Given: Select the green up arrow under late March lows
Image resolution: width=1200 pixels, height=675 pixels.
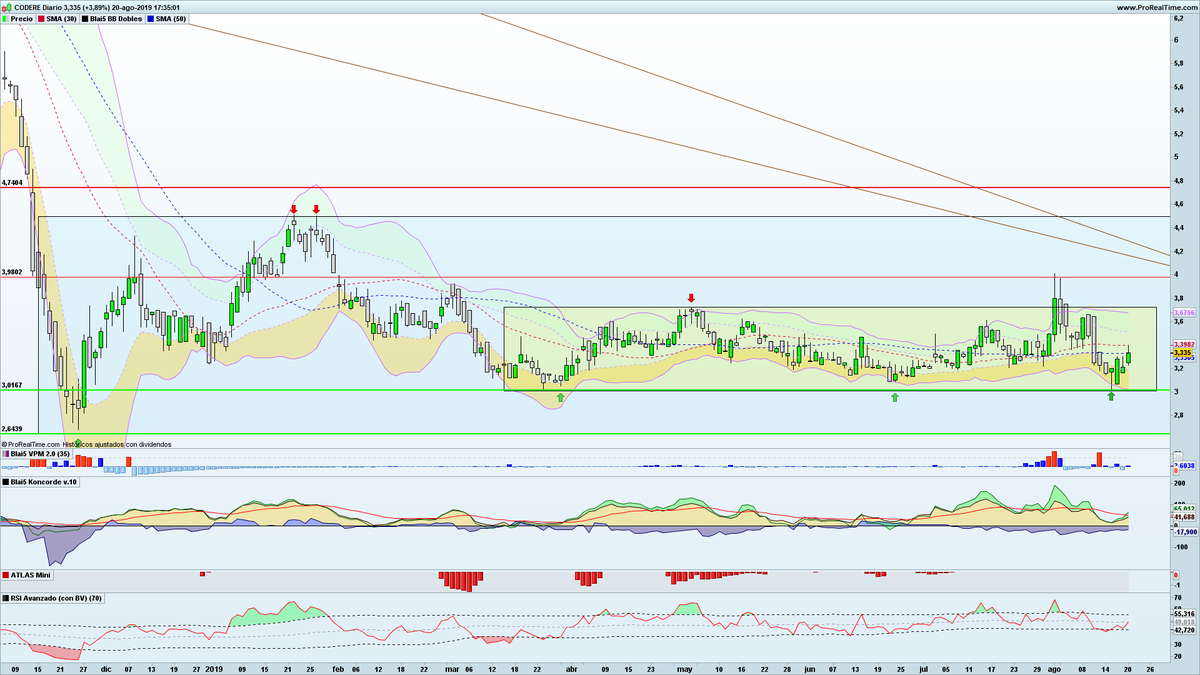Looking at the screenshot, I should point(560,398).
